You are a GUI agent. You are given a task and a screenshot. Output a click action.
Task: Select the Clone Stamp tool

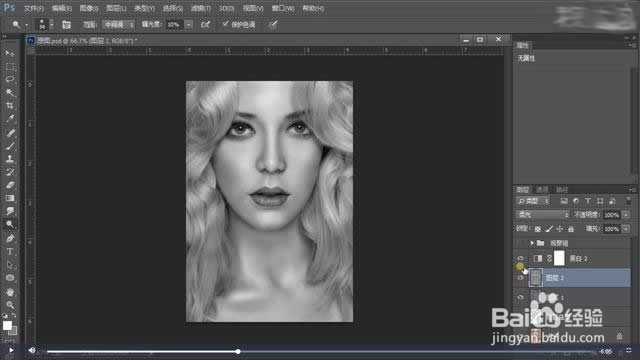pos(10,159)
